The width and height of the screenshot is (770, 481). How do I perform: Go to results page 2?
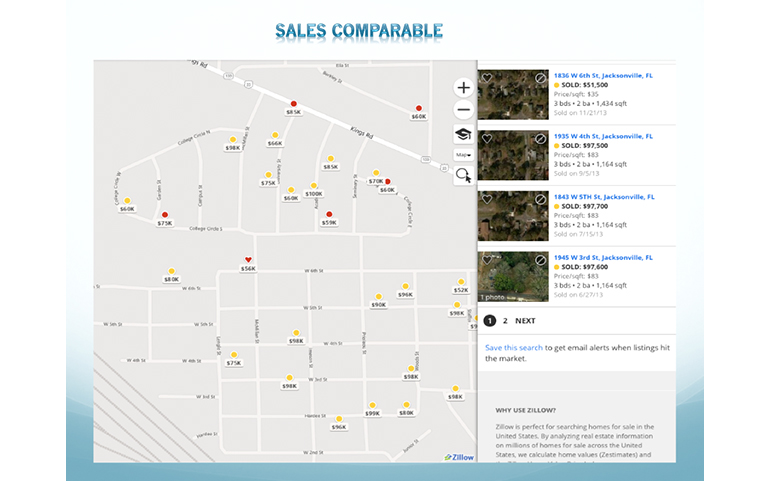pyautogui.click(x=505, y=321)
